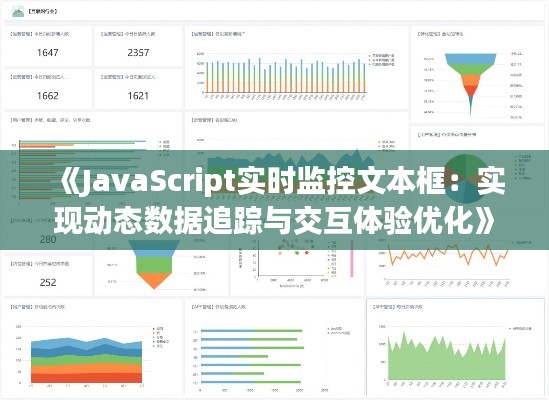Viewport: 549px width, 400px height.
Task: Select the pie chart behind the banner
Action: click(466, 179)
